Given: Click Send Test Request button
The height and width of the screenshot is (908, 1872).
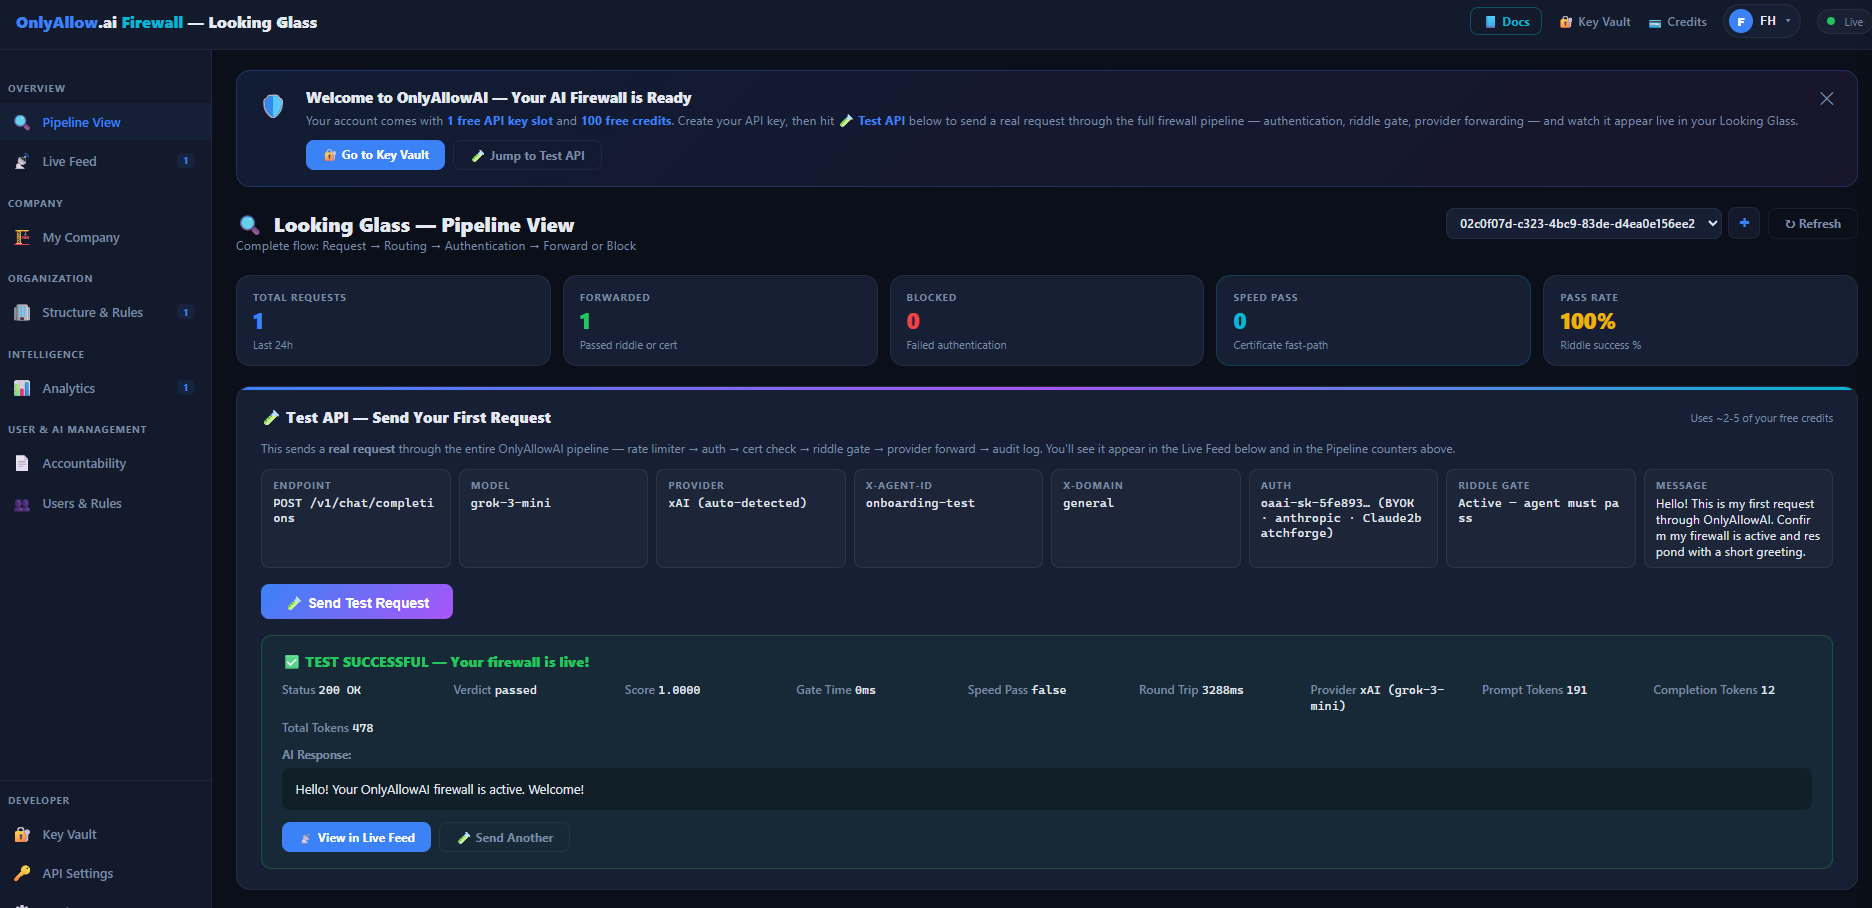Looking at the screenshot, I should (x=357, y=602).
